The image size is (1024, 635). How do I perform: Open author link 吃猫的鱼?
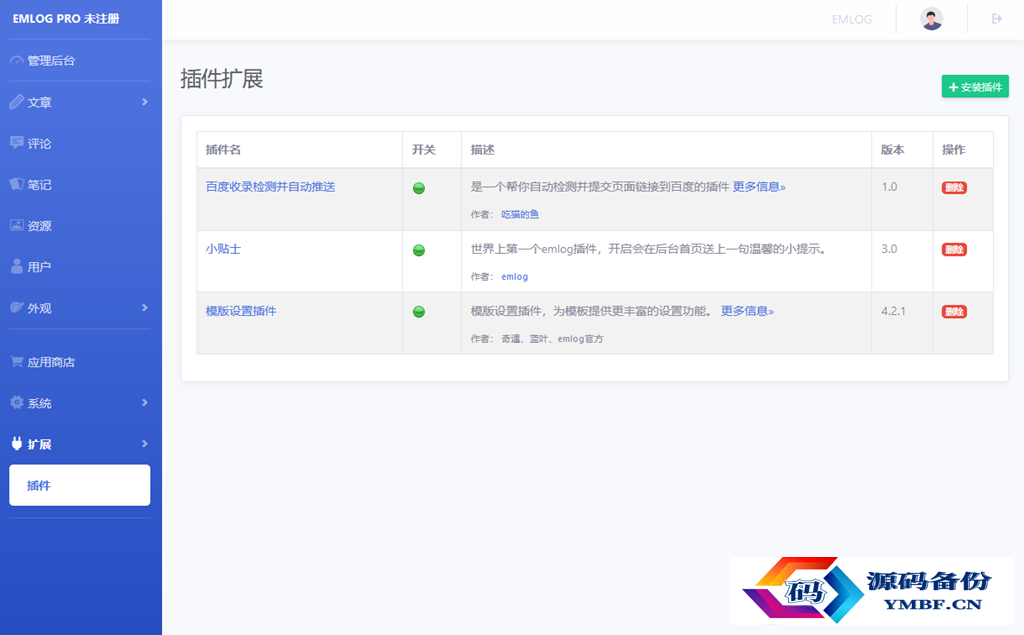pyautogui.click(x=520, y=214)
